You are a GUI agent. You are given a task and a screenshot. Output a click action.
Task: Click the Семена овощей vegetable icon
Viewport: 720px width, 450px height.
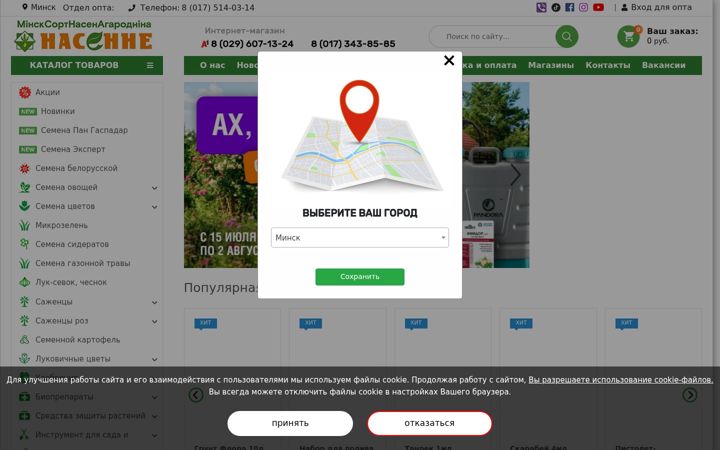[25, 187]
